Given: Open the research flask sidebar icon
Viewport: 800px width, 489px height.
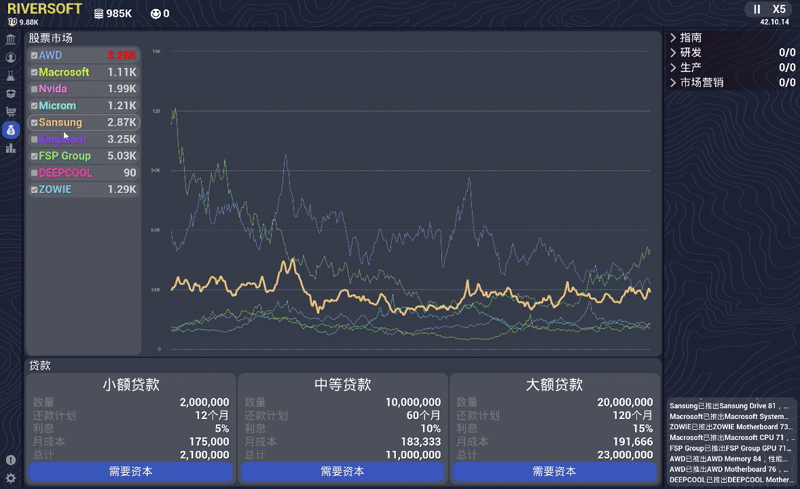Looking at the screenshot, I should coord(10,76).
